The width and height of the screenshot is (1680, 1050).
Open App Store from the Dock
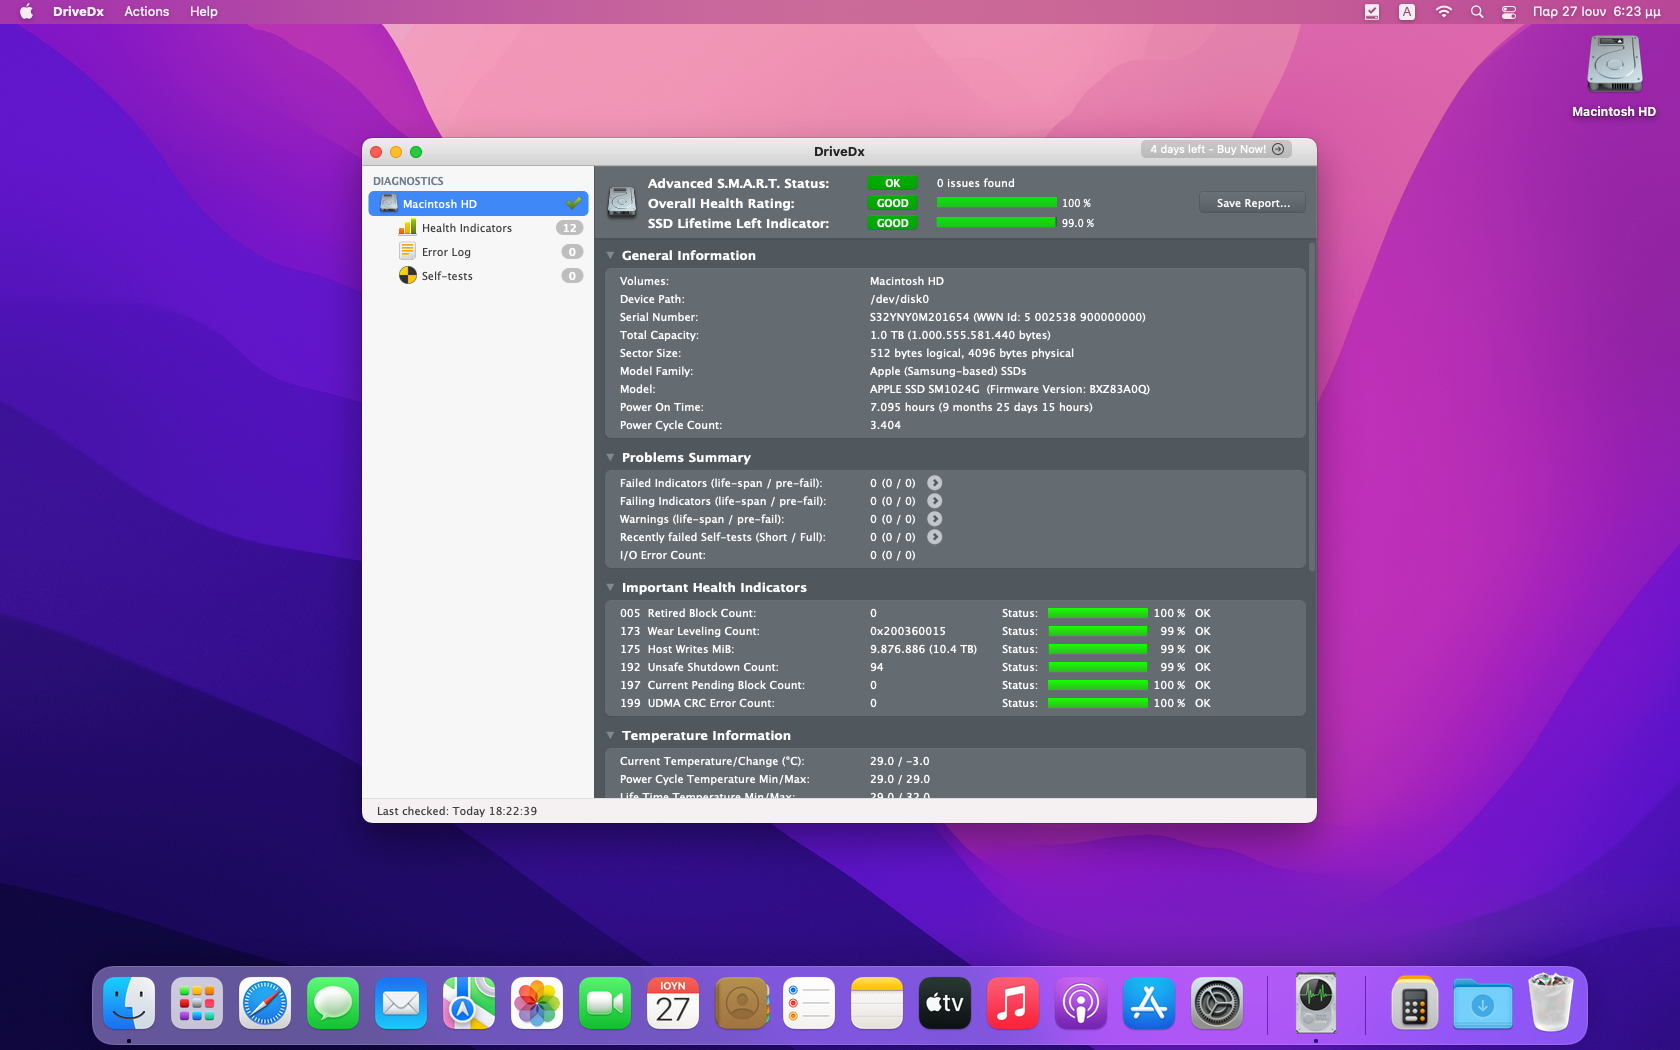[x=1149, y=1003]
